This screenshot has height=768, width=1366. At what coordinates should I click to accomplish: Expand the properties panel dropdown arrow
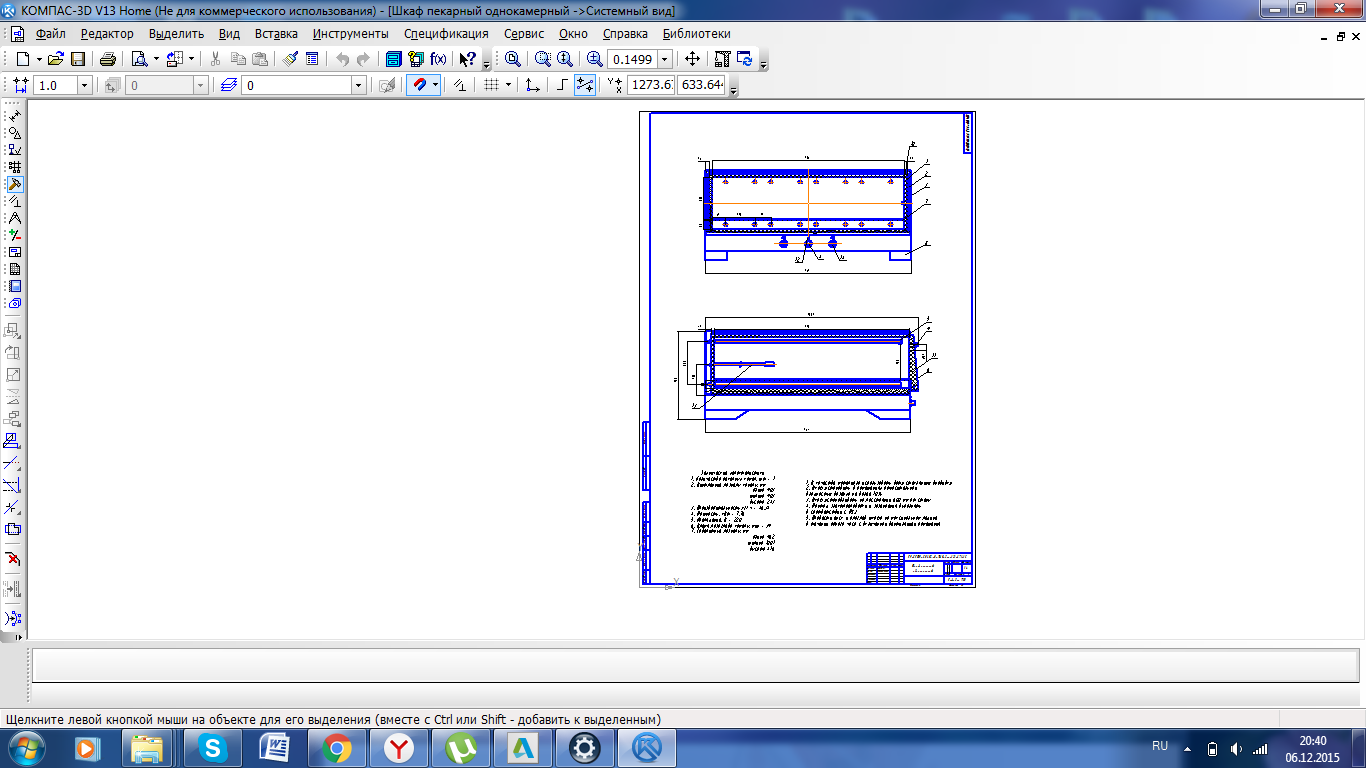(x=191, y=59)
